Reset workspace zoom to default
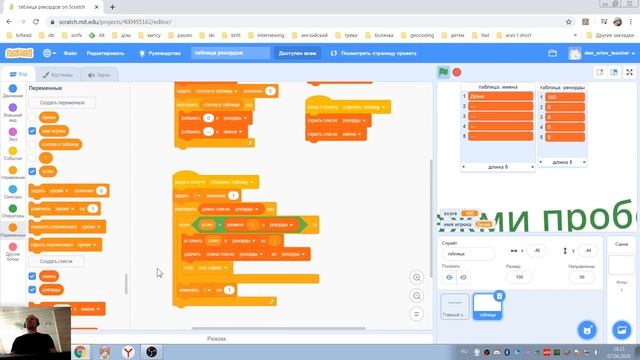Screen dimensions: 640x360 (416, 314)
